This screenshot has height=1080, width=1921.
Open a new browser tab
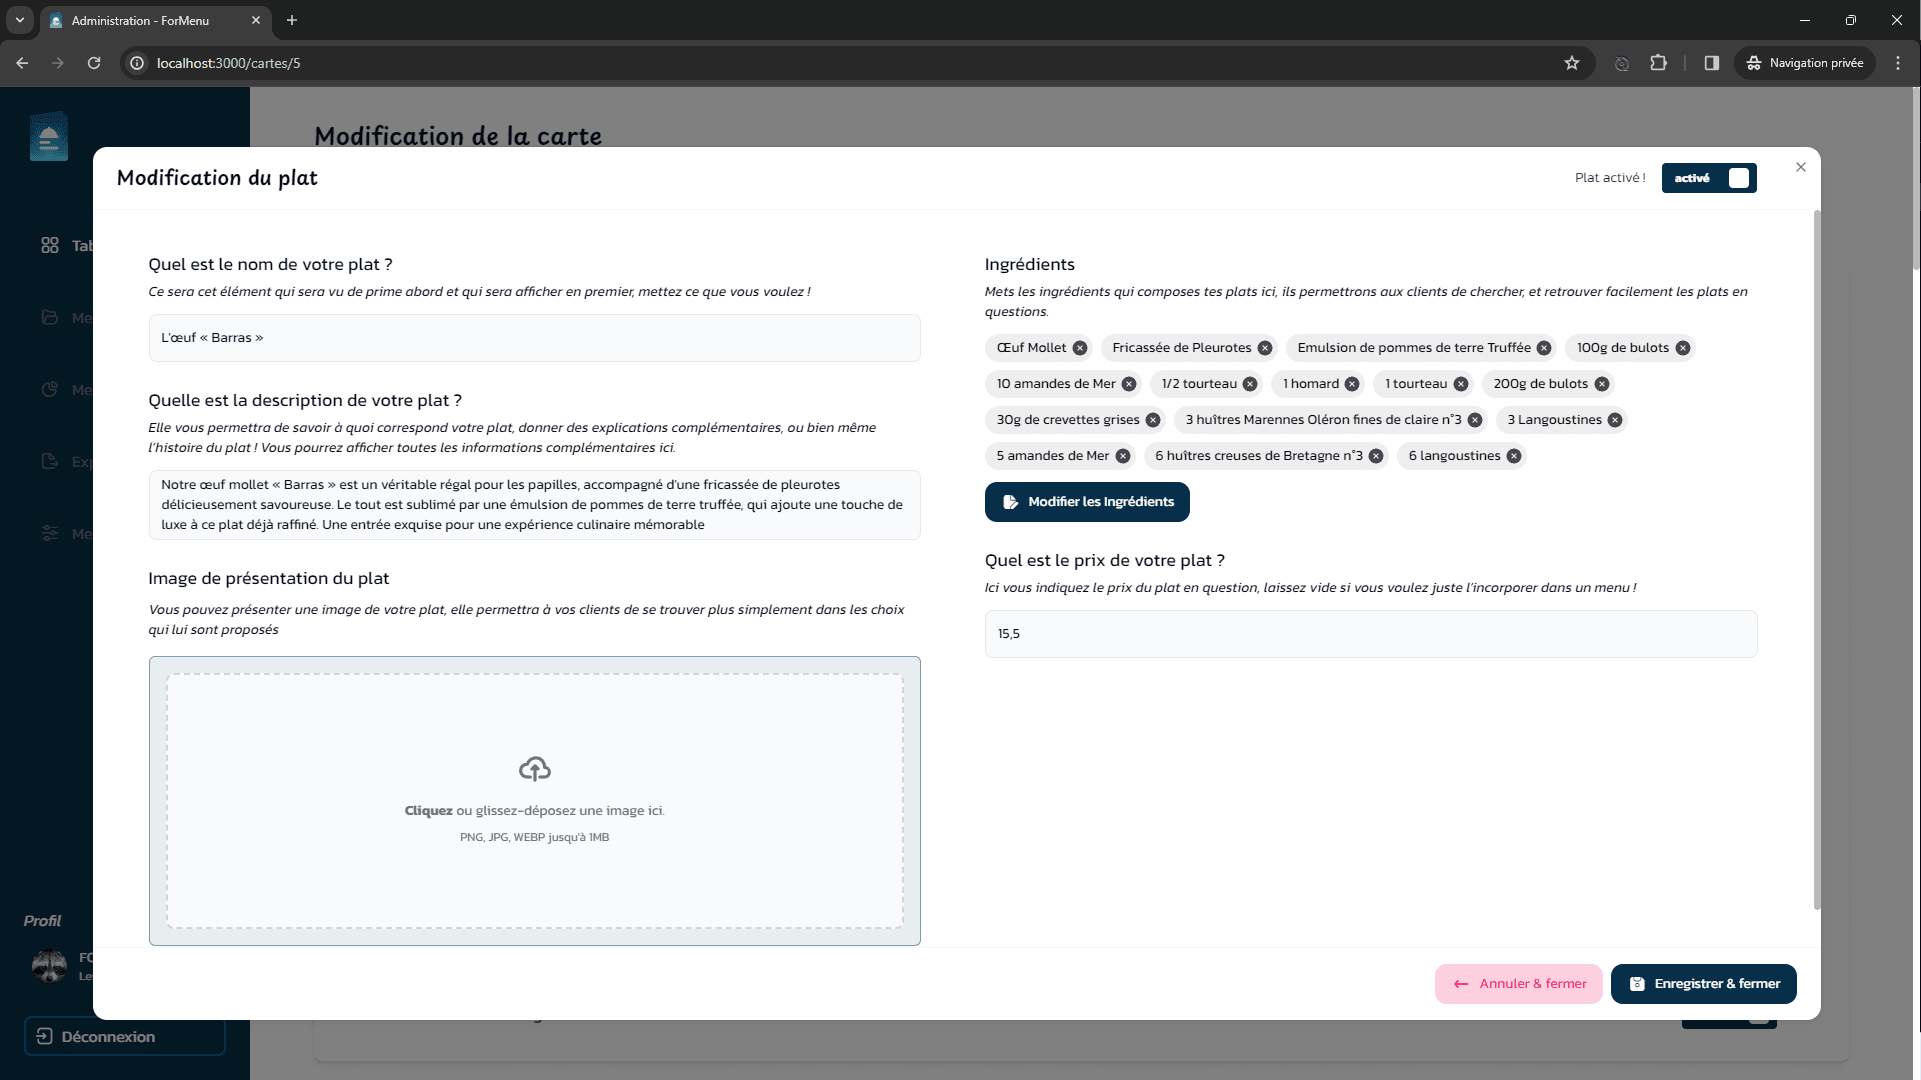point(292,20)
